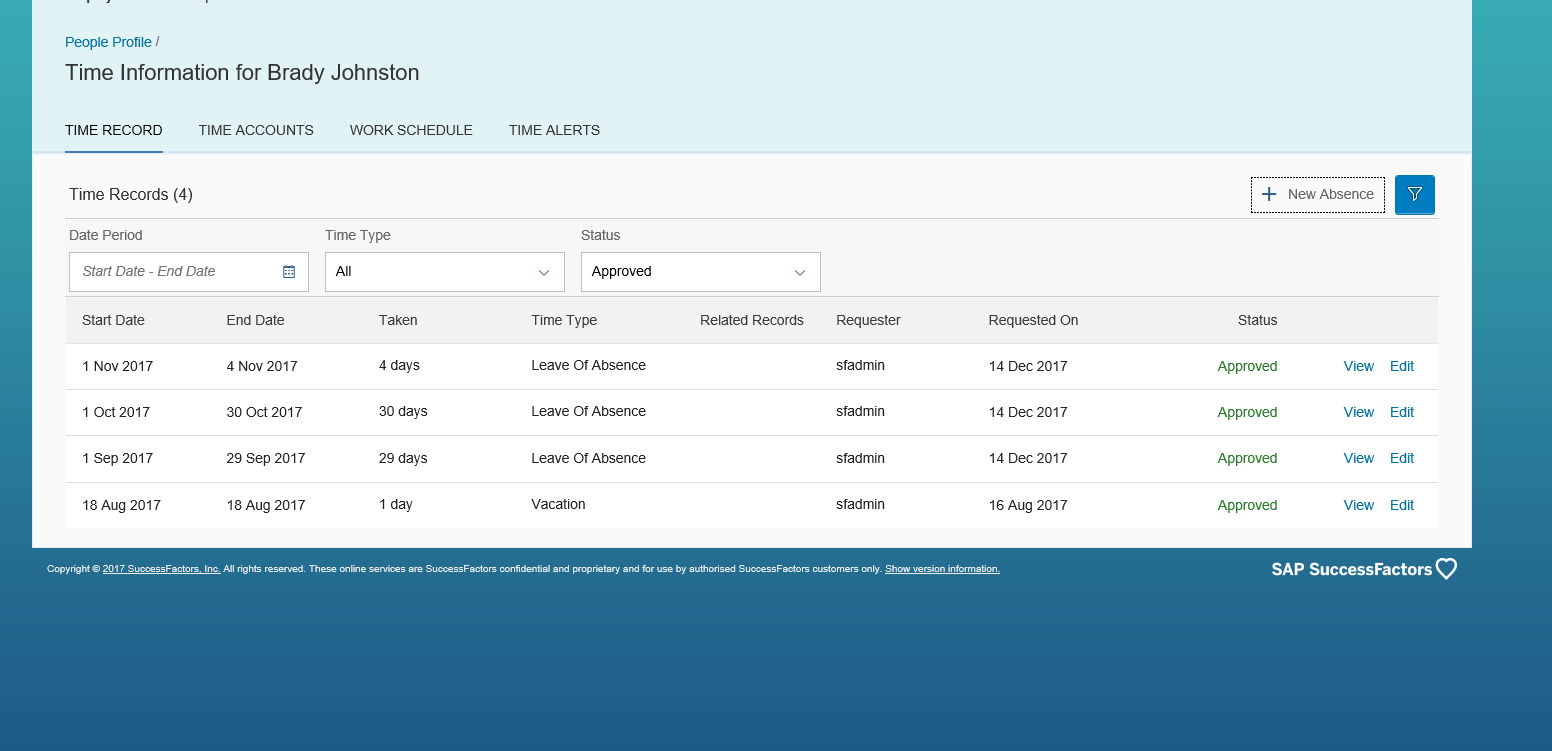
Task: Open the TIME ALERTS tab
Action: pos(554,130)
